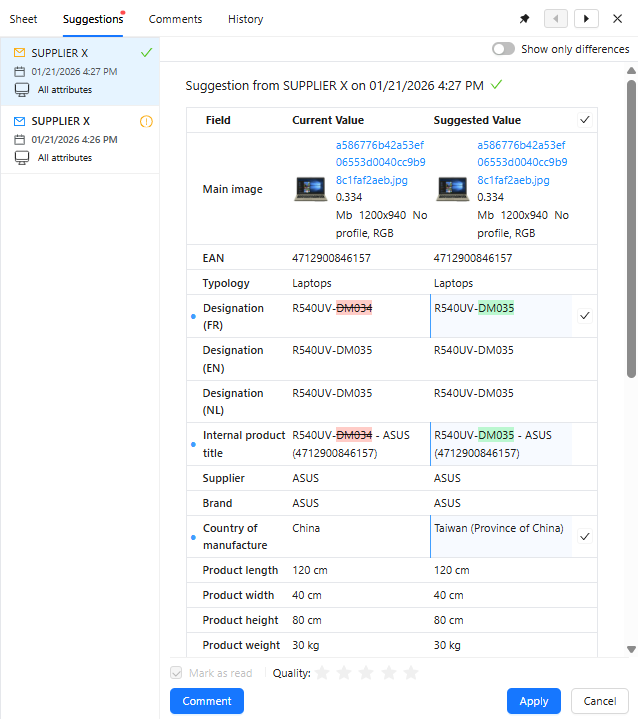Open the suggested main image file link

[521, 162]
